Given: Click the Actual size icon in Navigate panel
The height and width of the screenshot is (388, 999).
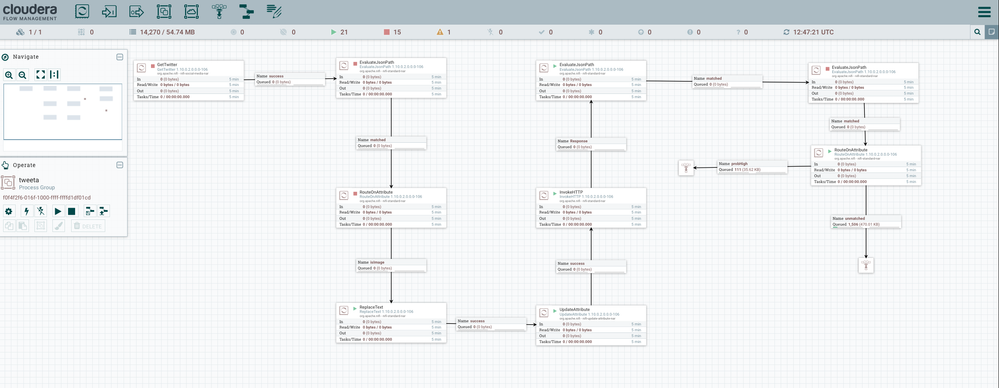Looking at the screenshot, I should [54, 75].
